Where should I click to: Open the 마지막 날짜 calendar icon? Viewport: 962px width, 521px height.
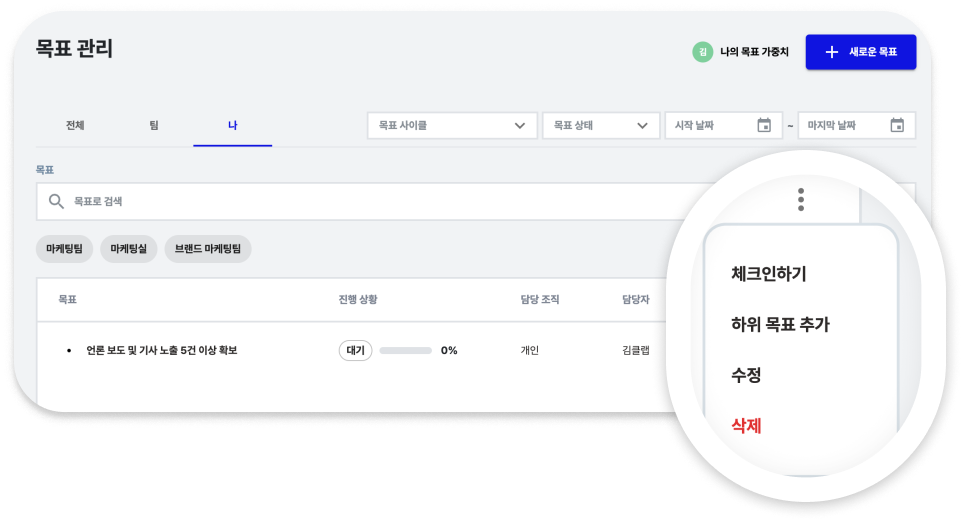897,125
